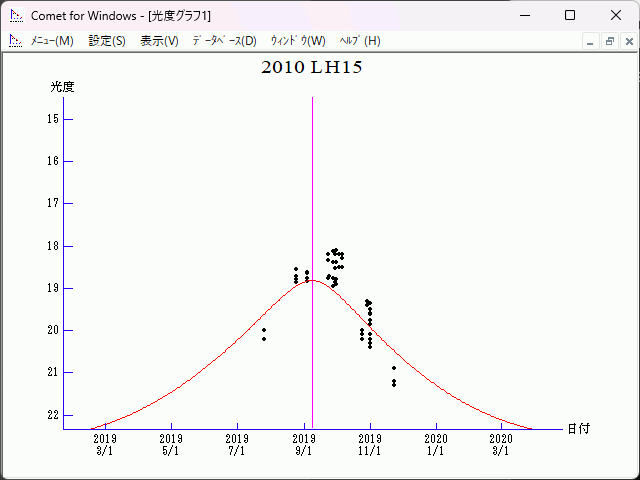Screen dimensions: 640x480
Task: Click the 2020 3/1 date tick label
Action: [x=500, y=444]
